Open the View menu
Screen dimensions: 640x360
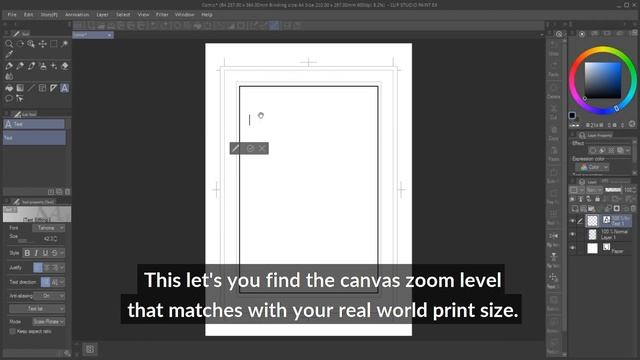pyautogui.click(x=143, y=14)
